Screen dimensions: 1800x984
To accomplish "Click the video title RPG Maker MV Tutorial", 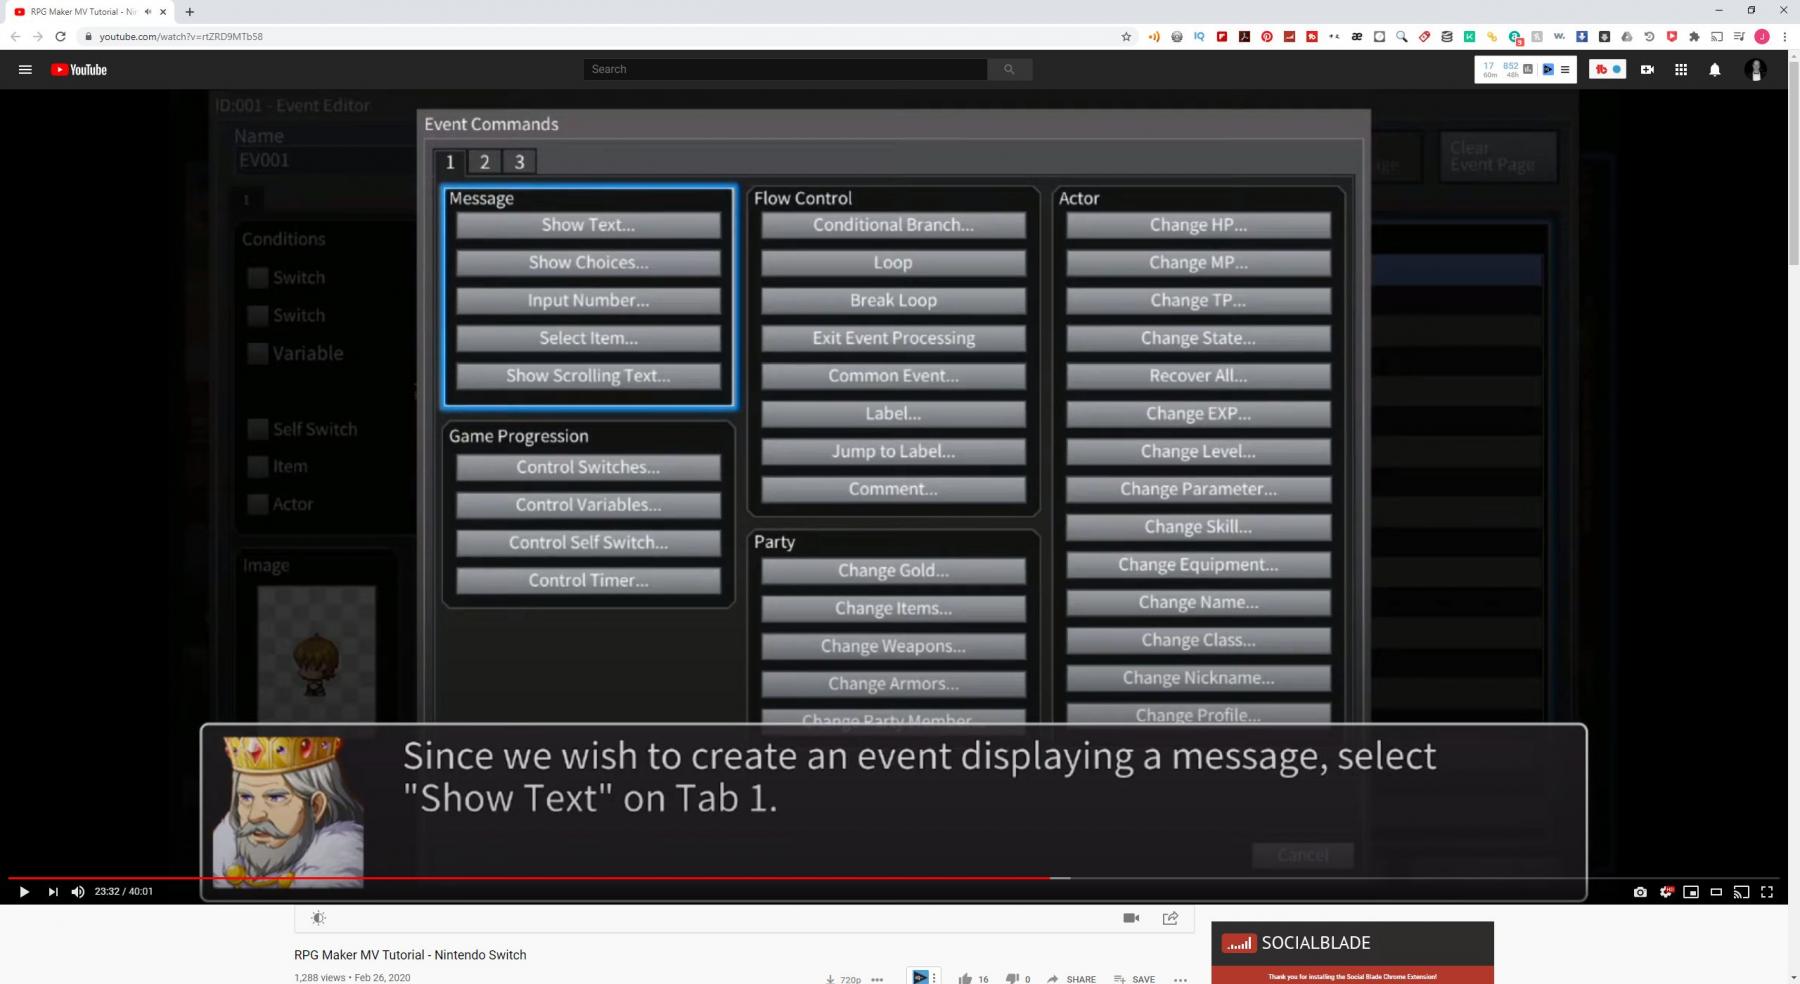I will [x=410, y=955].
